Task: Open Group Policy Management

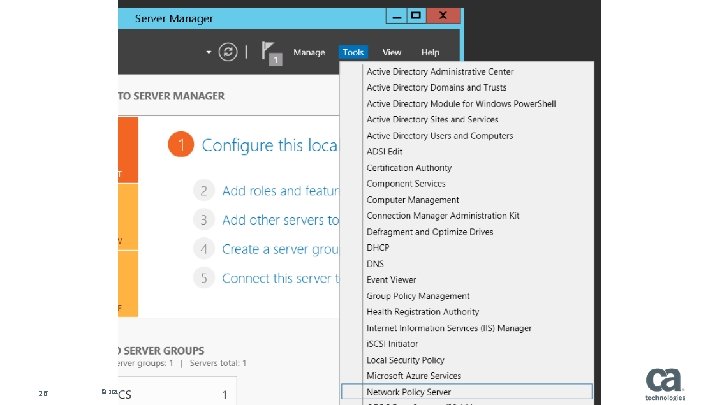Action: coord(417,296)
